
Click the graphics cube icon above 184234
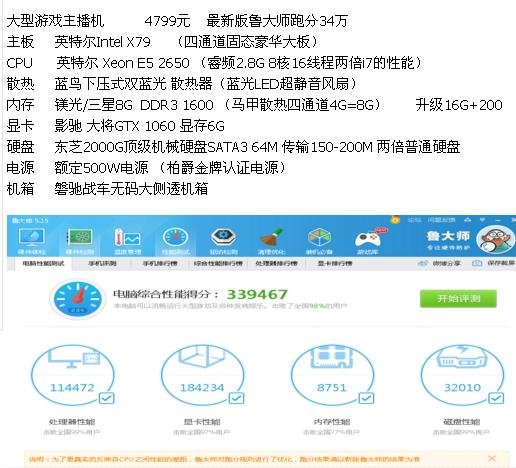(x=202, y=357)
